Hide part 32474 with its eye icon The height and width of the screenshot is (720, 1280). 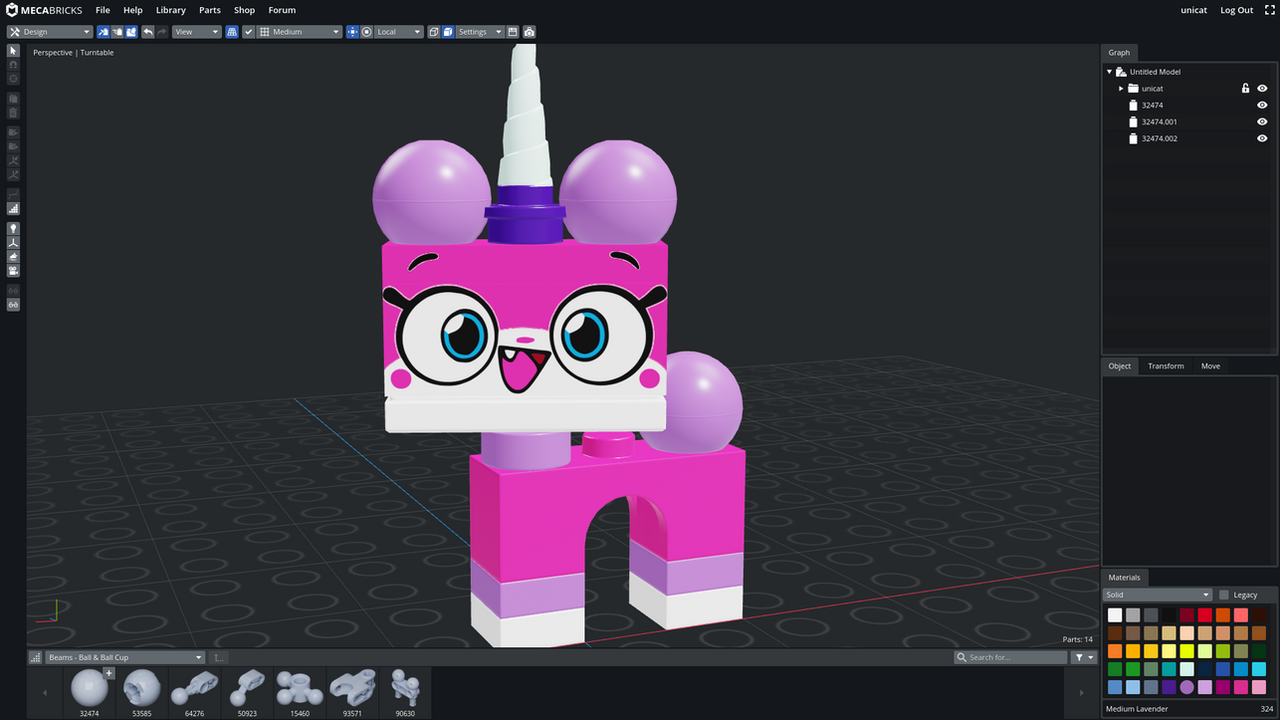click(1262, 105)
